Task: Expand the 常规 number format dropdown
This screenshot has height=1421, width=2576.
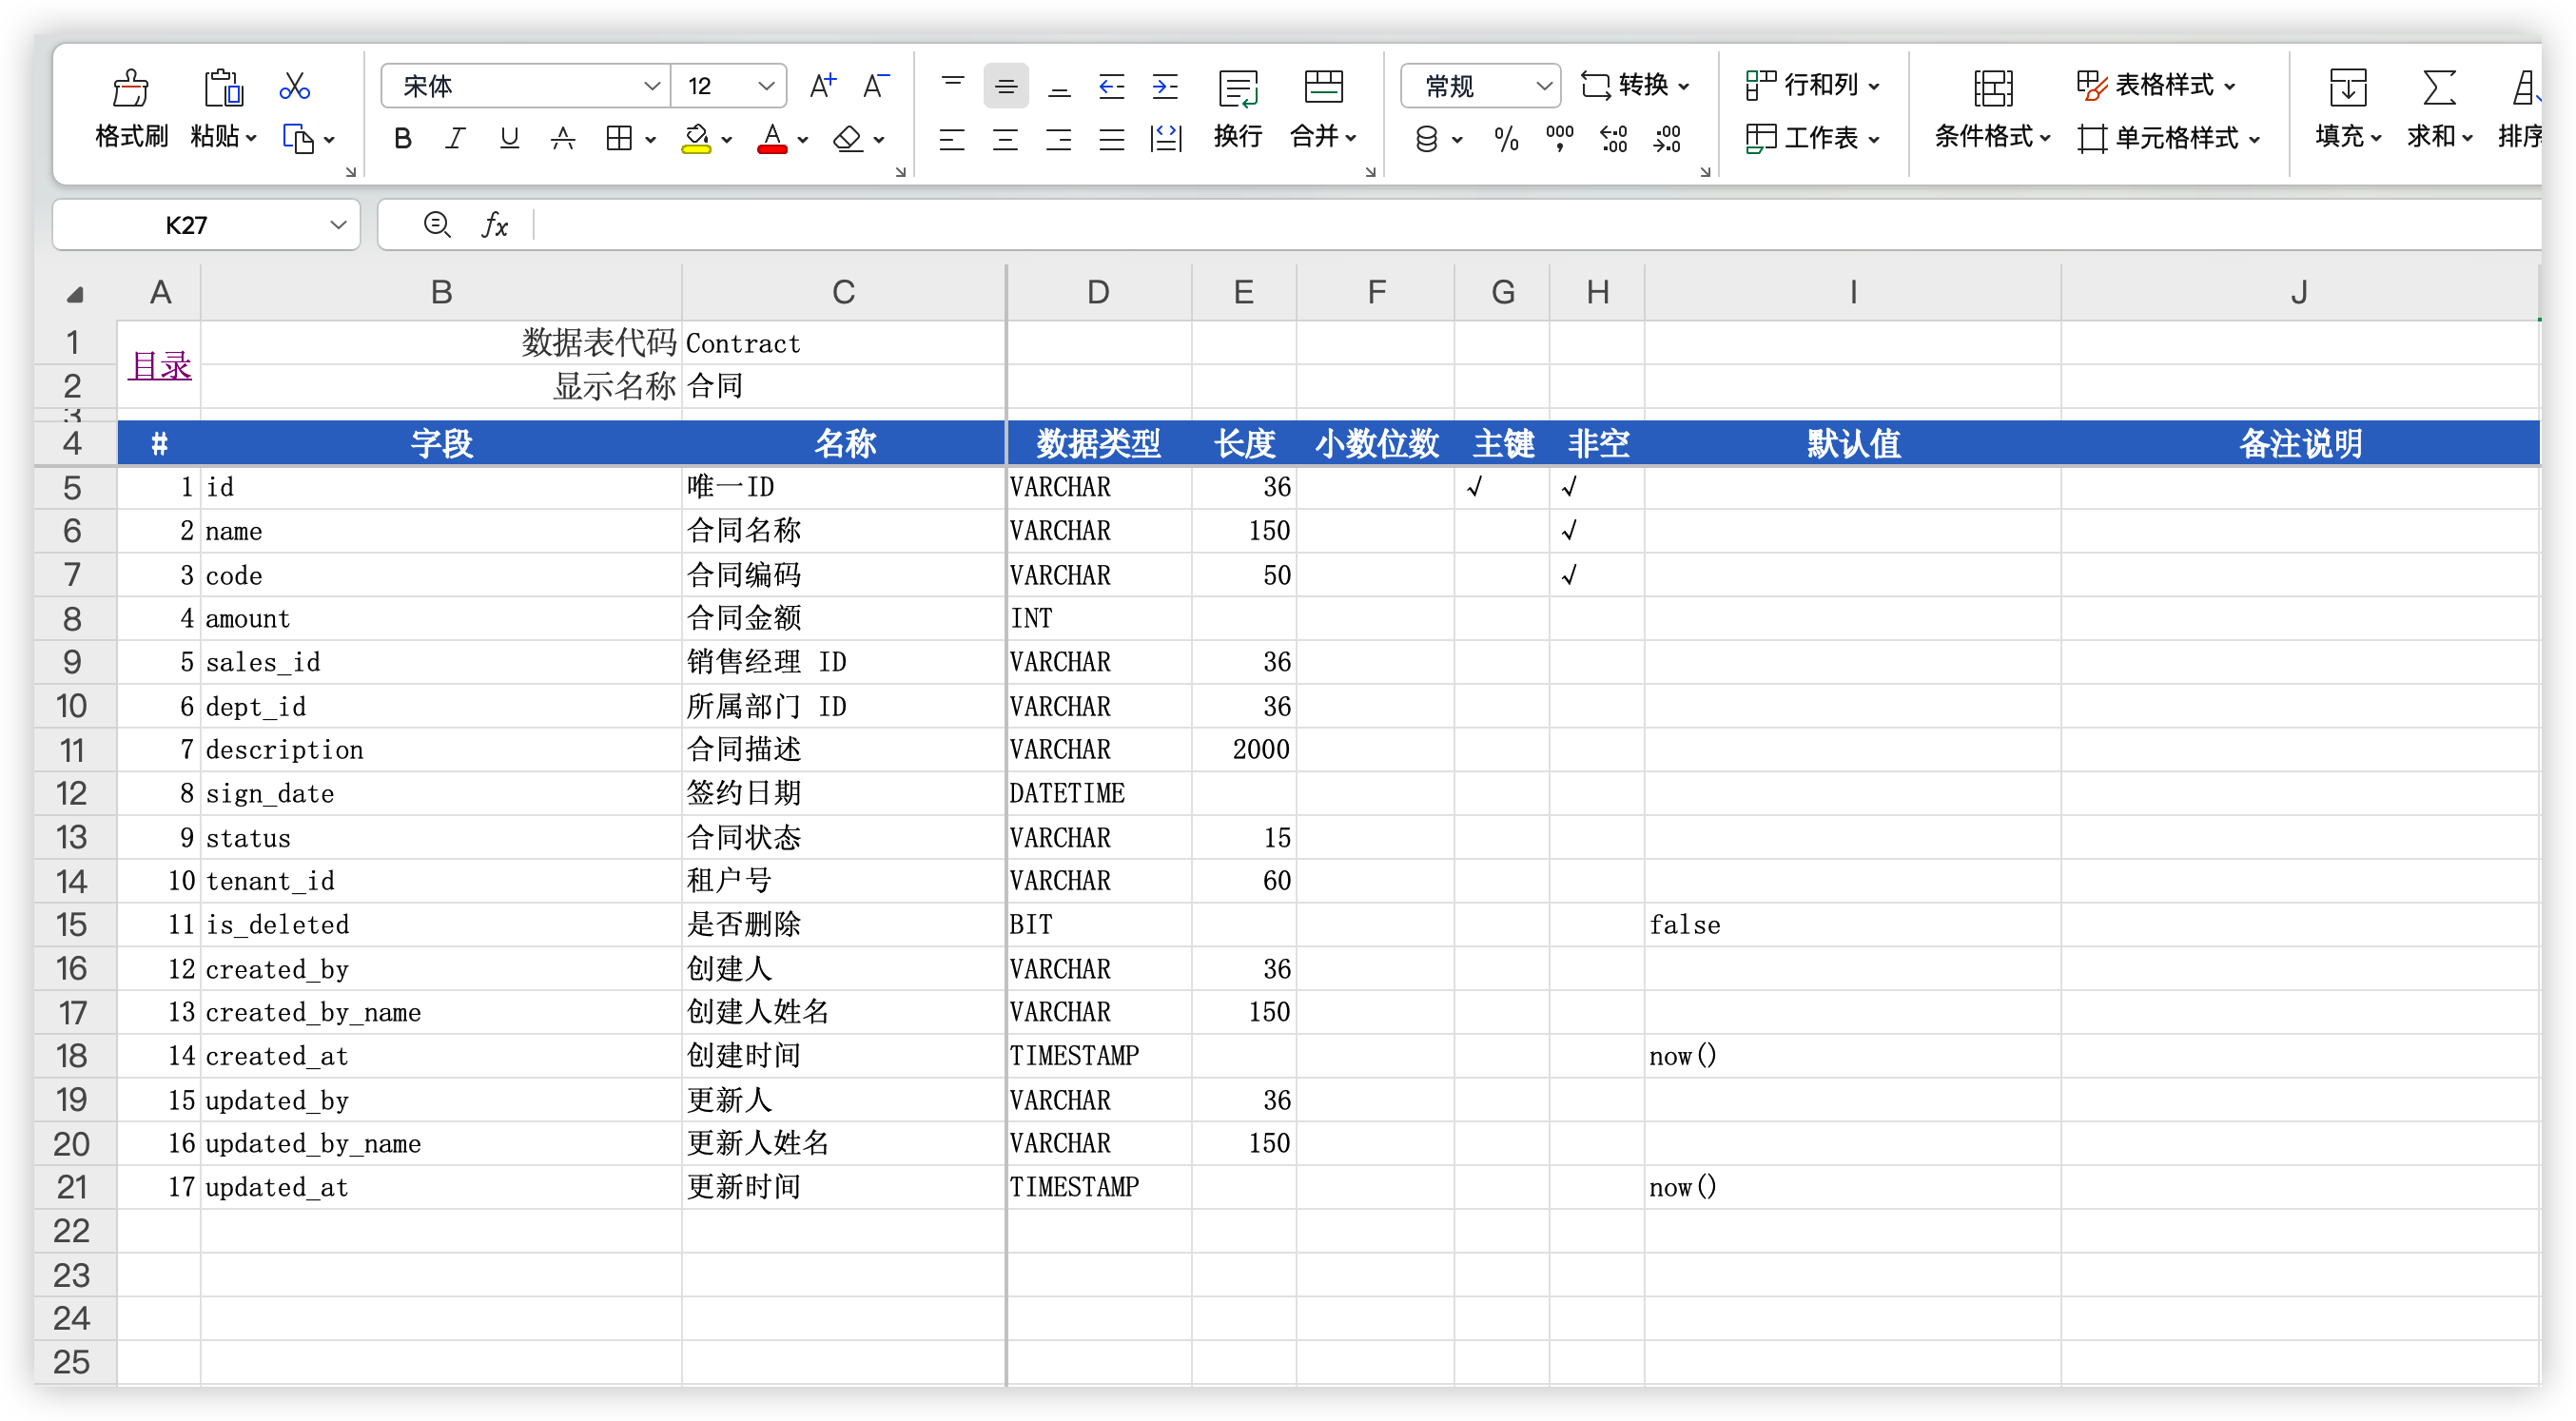Action: [1543, 86]
